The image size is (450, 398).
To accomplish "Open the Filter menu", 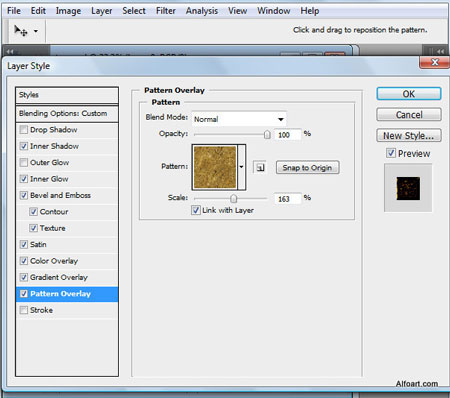I will [166, 11].
